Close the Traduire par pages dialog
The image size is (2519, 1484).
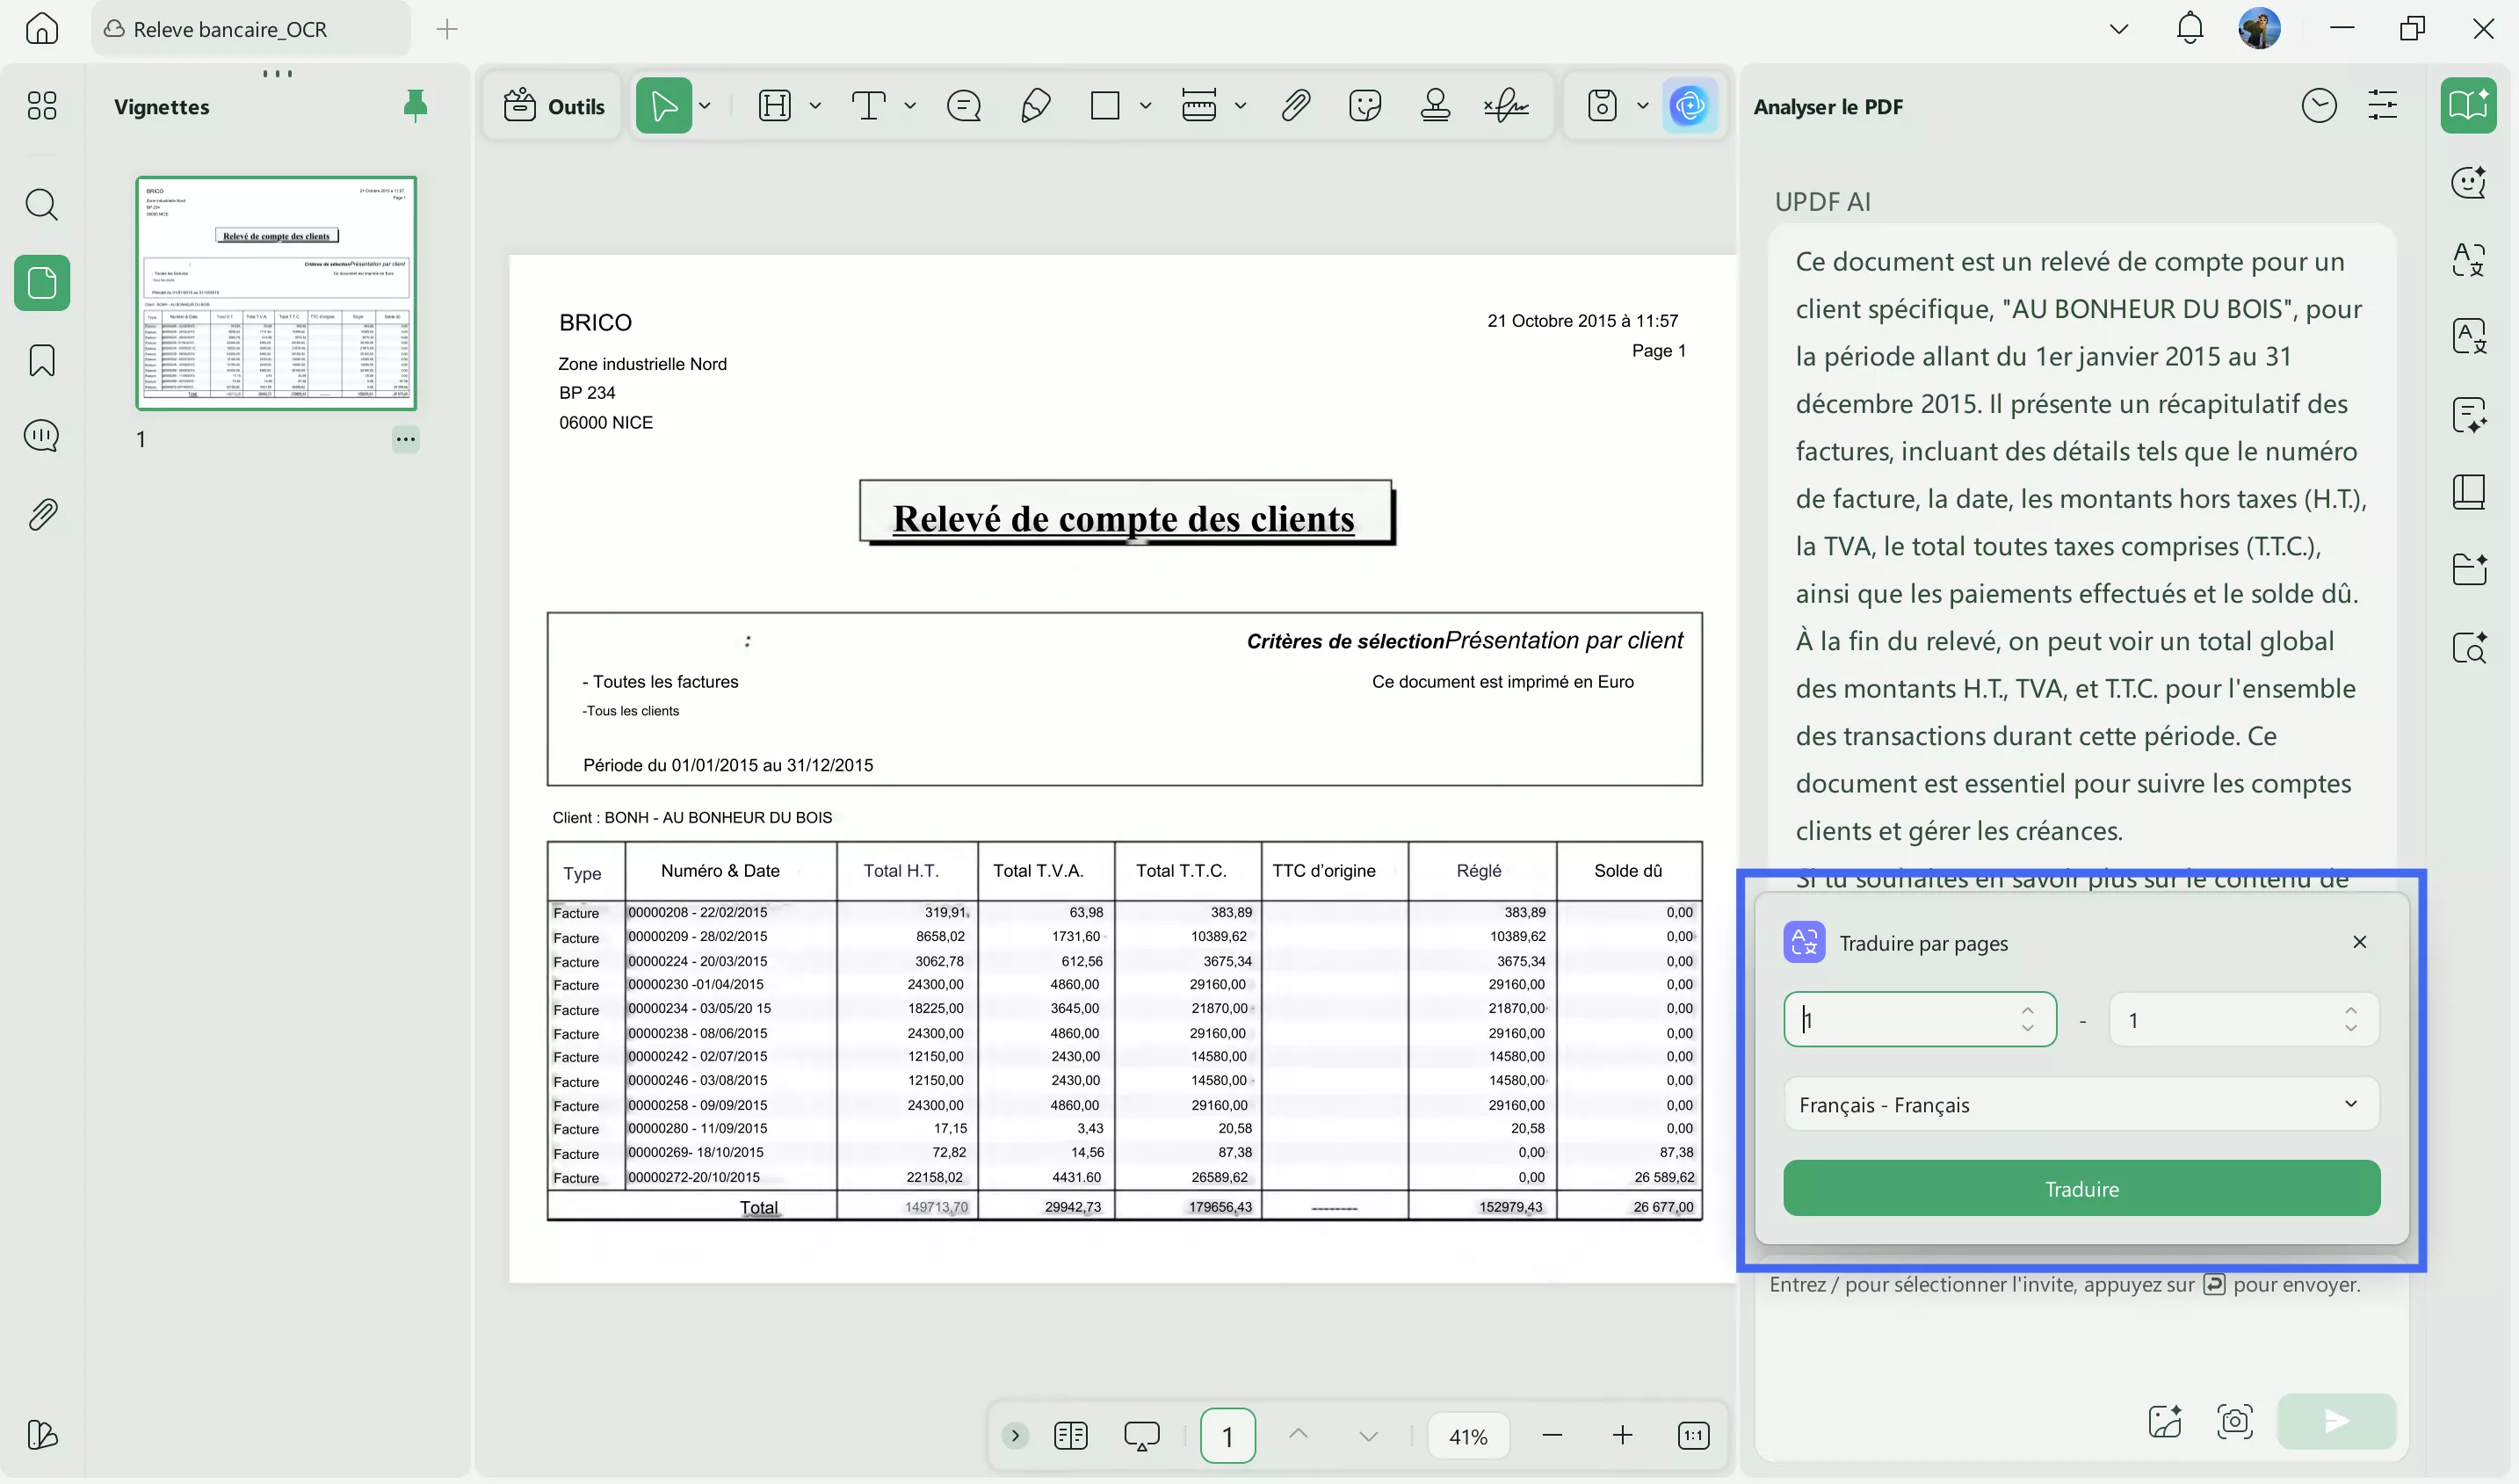click(2360, 941)
